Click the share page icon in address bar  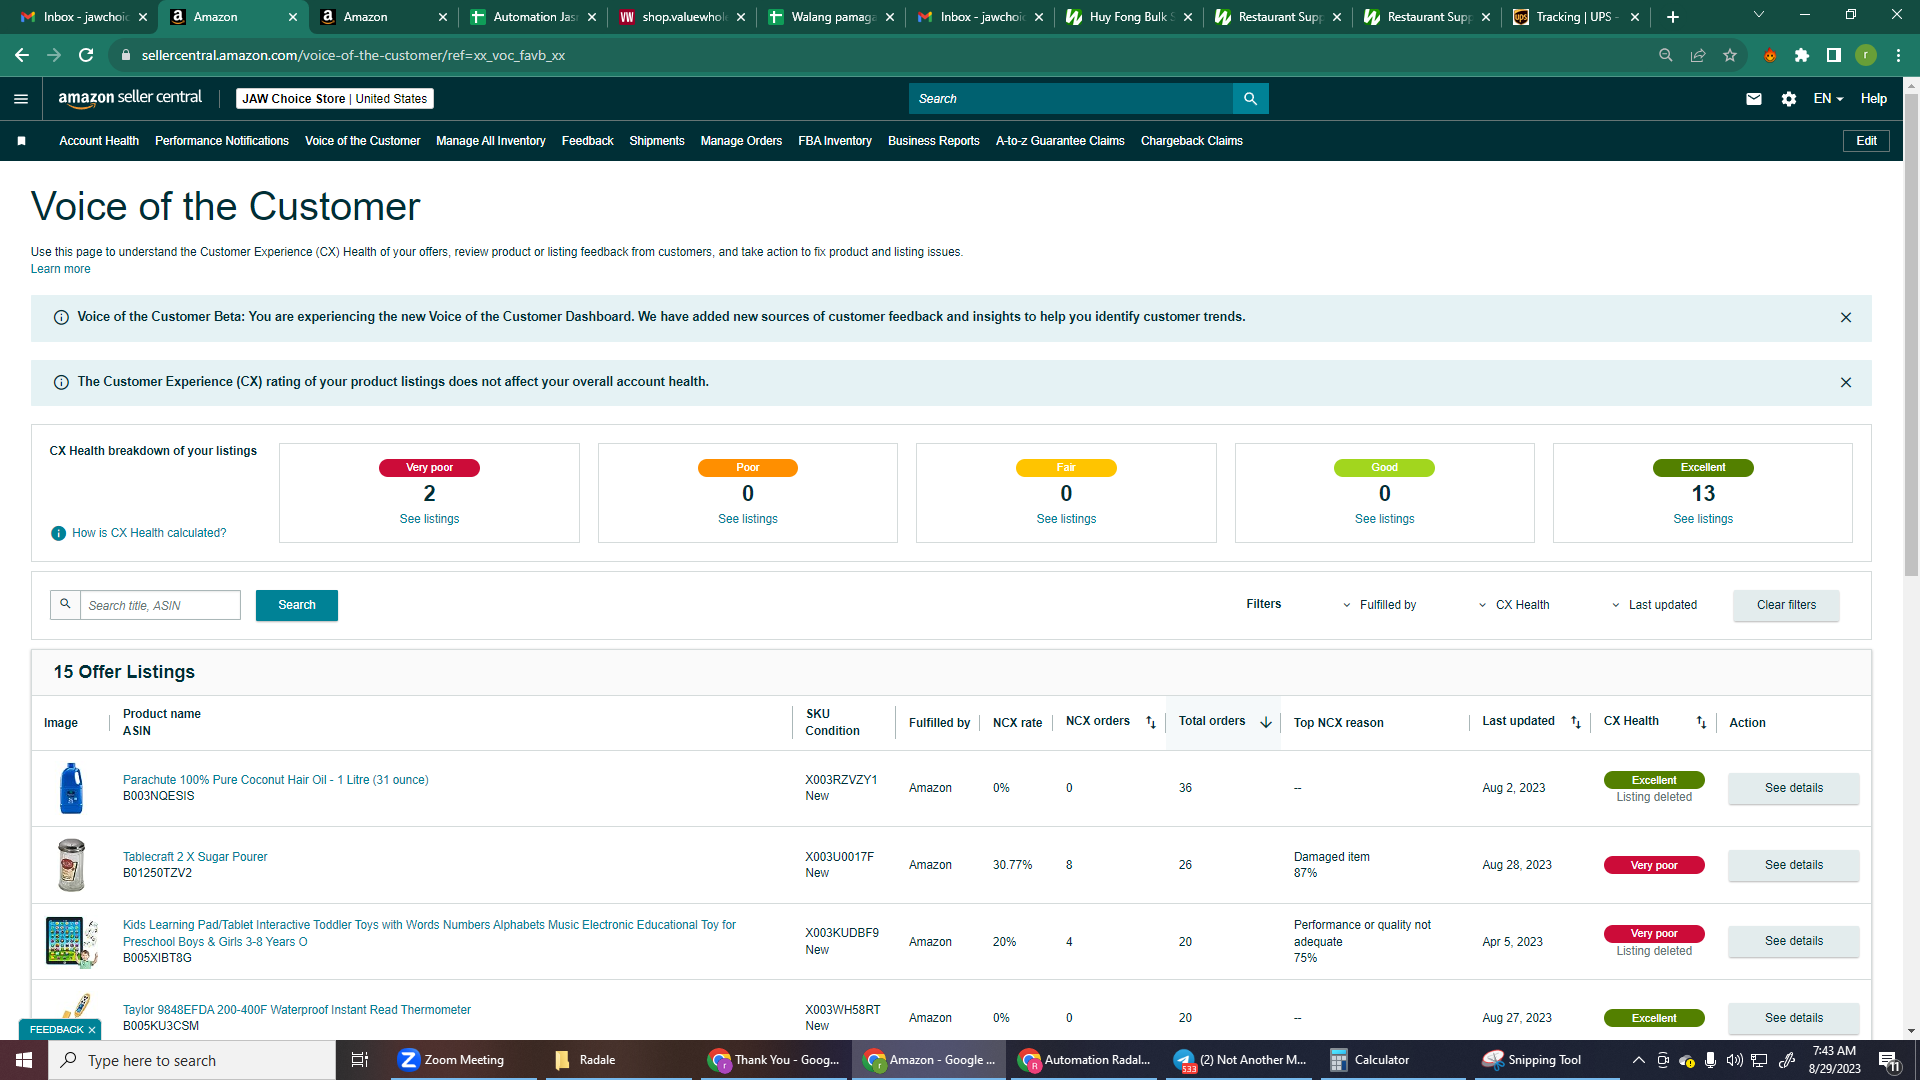coord(1698,55)
